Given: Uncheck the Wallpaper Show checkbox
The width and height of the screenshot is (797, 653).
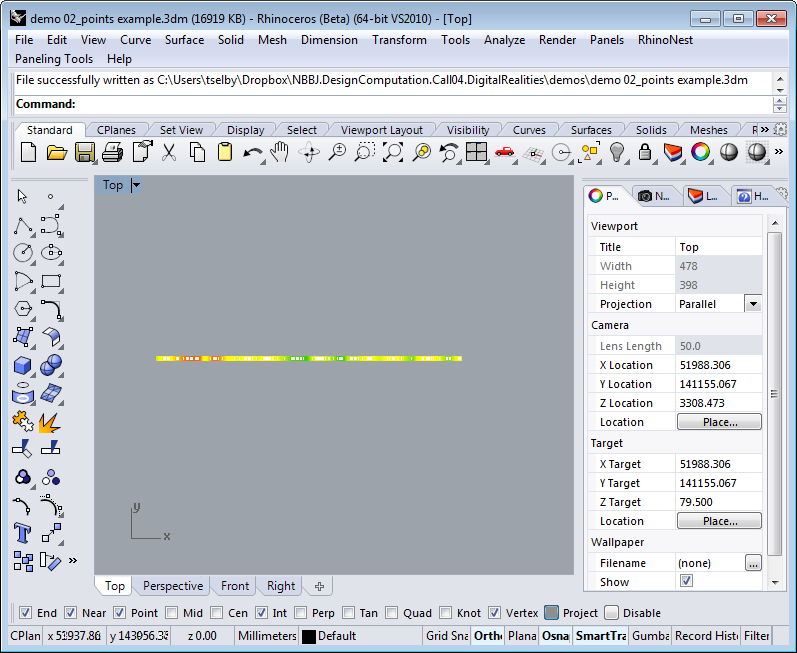Looking at the screenshot, I should pos(686,581).
